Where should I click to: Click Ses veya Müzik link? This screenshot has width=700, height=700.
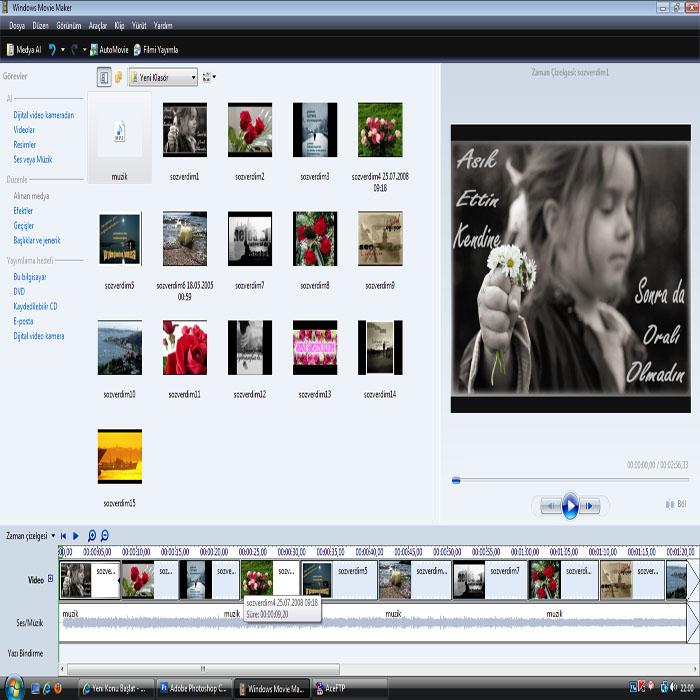(33, 159)
